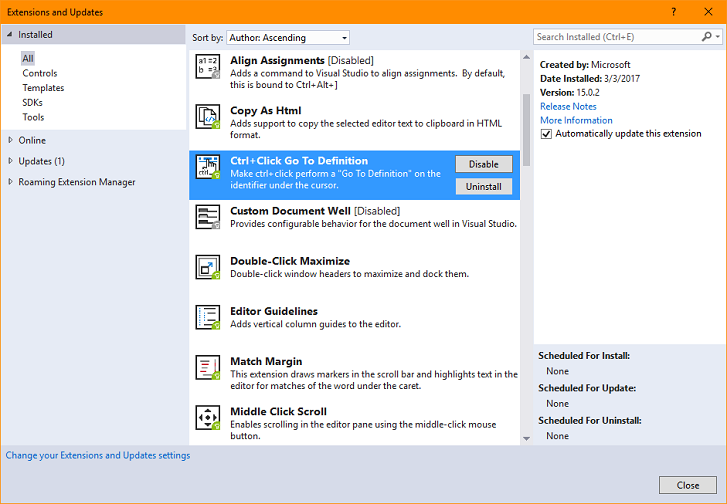The image size is (727, 504).
Task: Select the Double-Click Maximize title
Action: click(290, 261)
